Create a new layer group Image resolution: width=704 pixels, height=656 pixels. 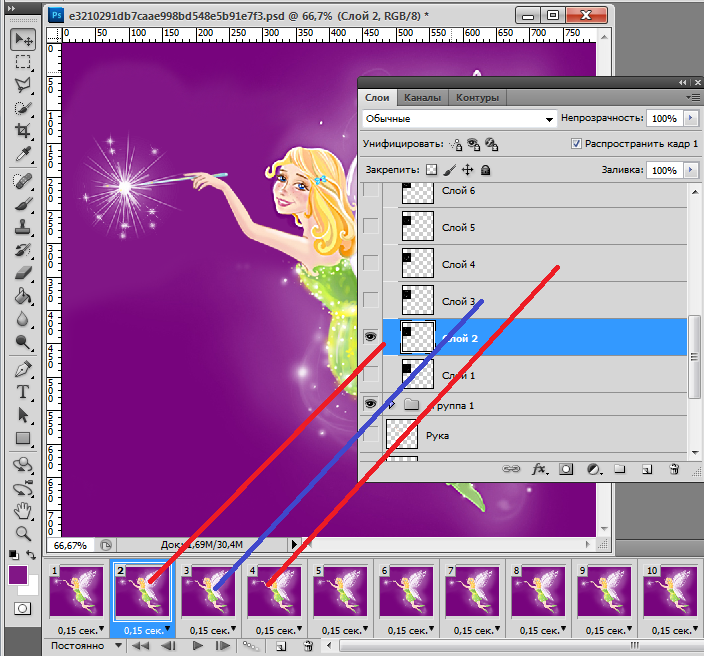tap(620, 469)
